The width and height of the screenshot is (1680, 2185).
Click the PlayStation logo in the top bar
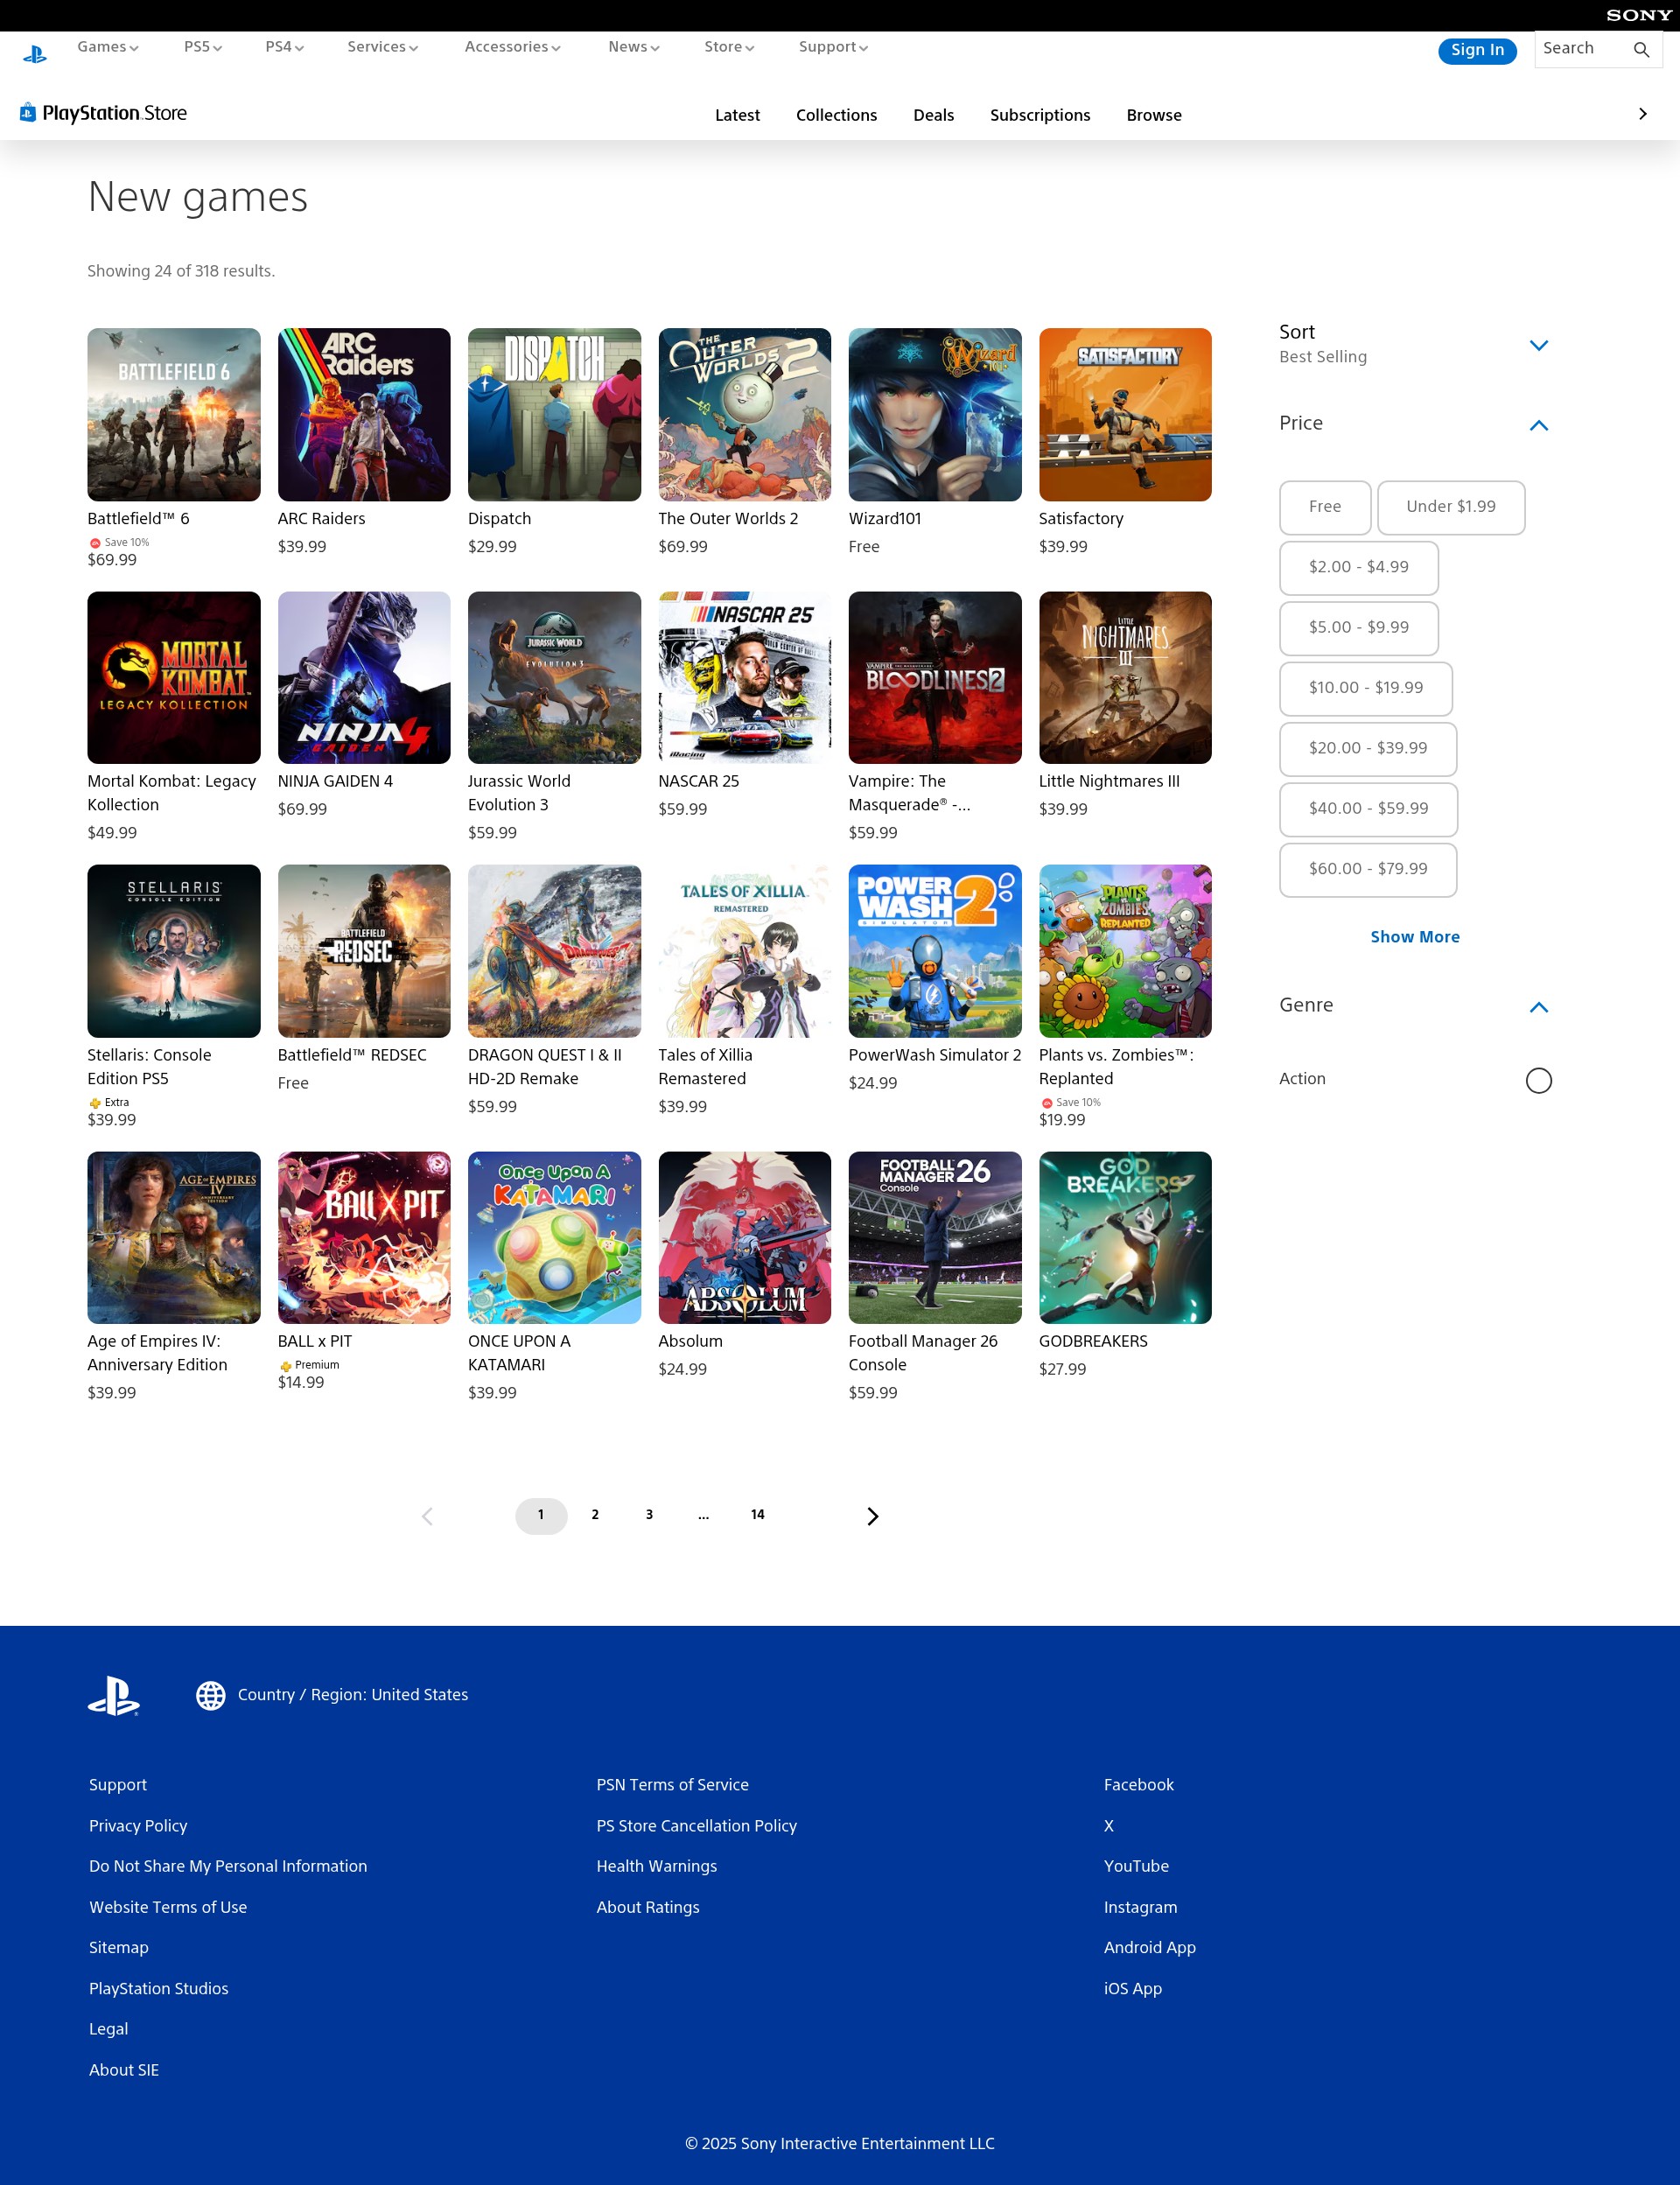tap(35, 54)
